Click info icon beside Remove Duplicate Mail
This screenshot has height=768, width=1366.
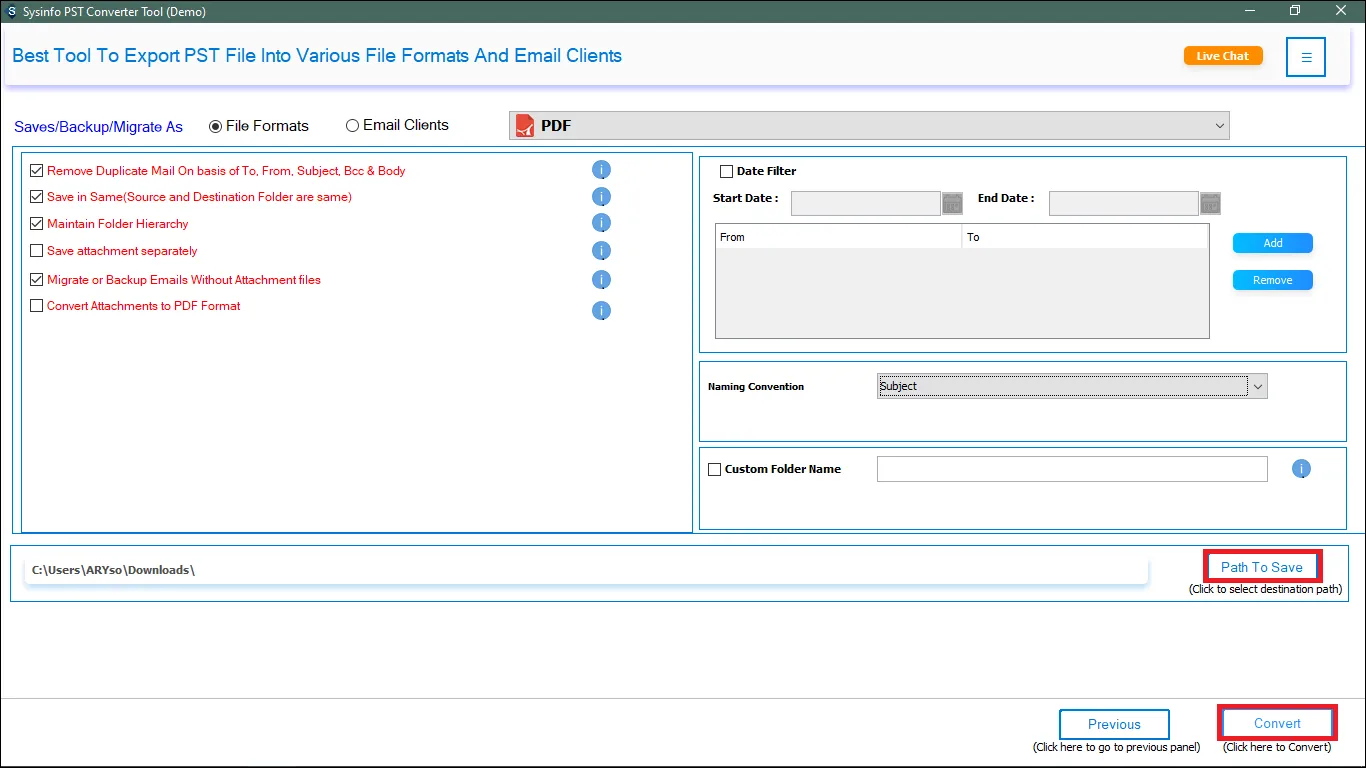tap(601, 170)
